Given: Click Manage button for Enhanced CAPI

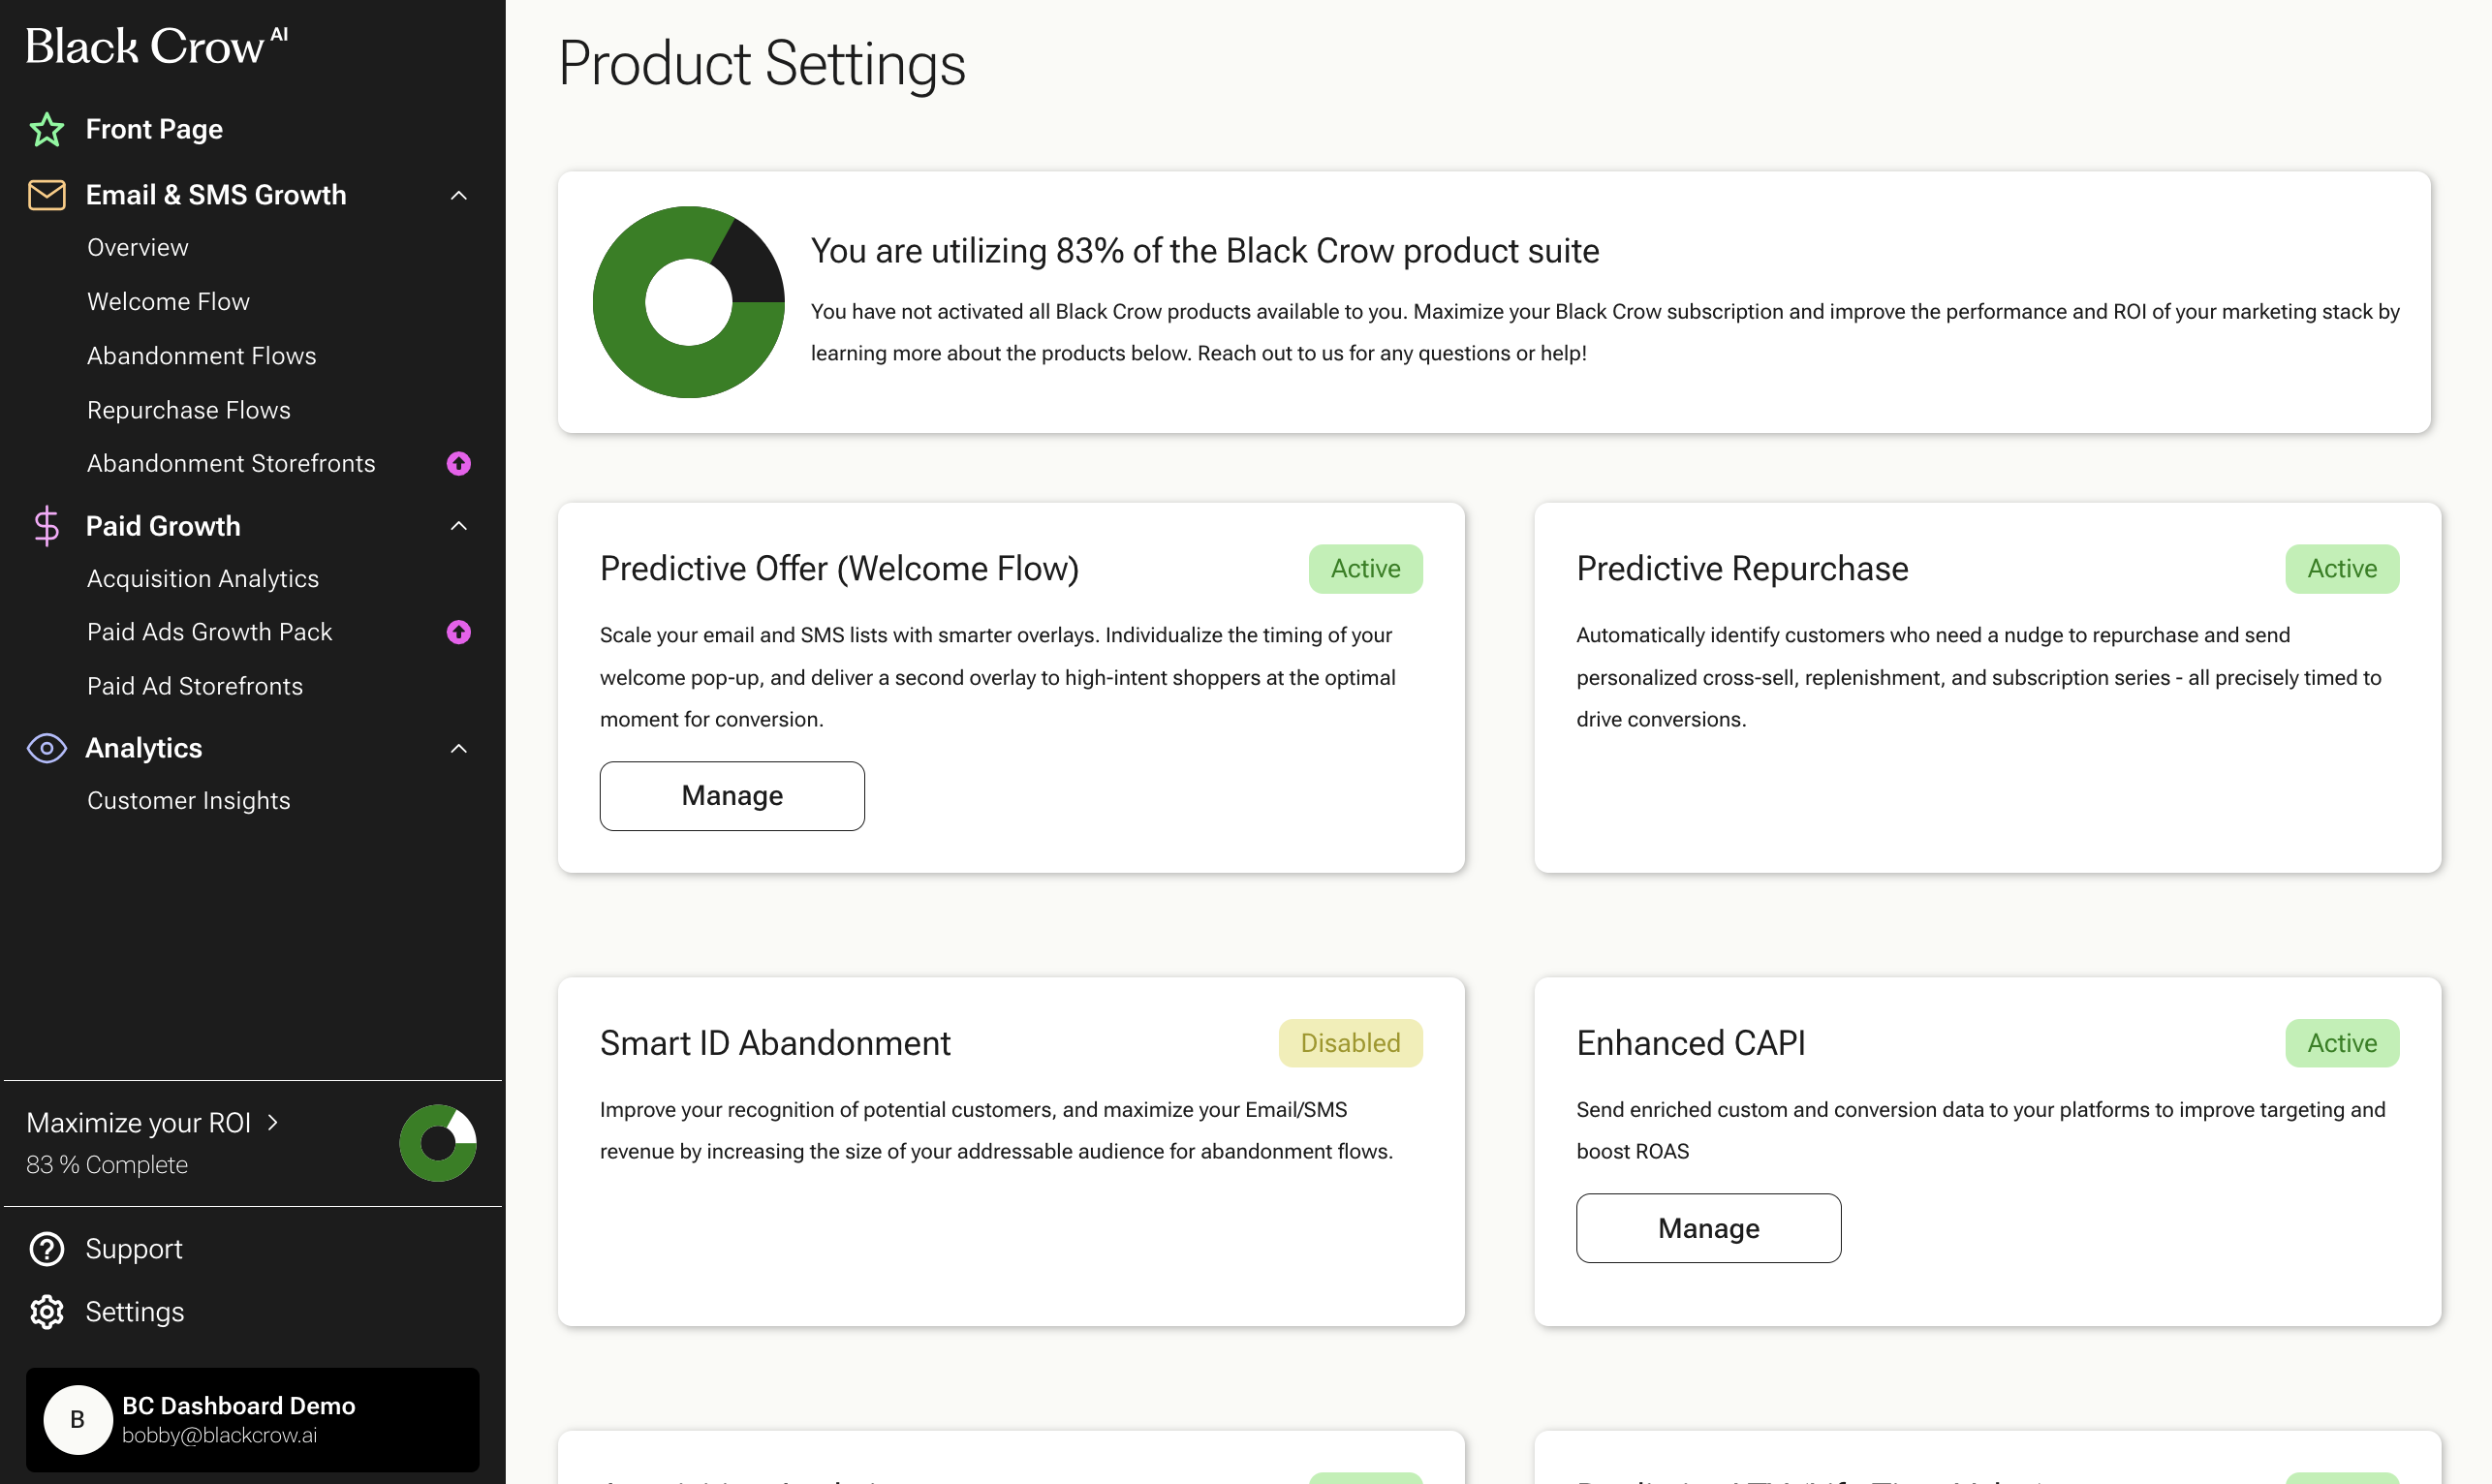Looking at the screenshot, I should 1708,1228.
